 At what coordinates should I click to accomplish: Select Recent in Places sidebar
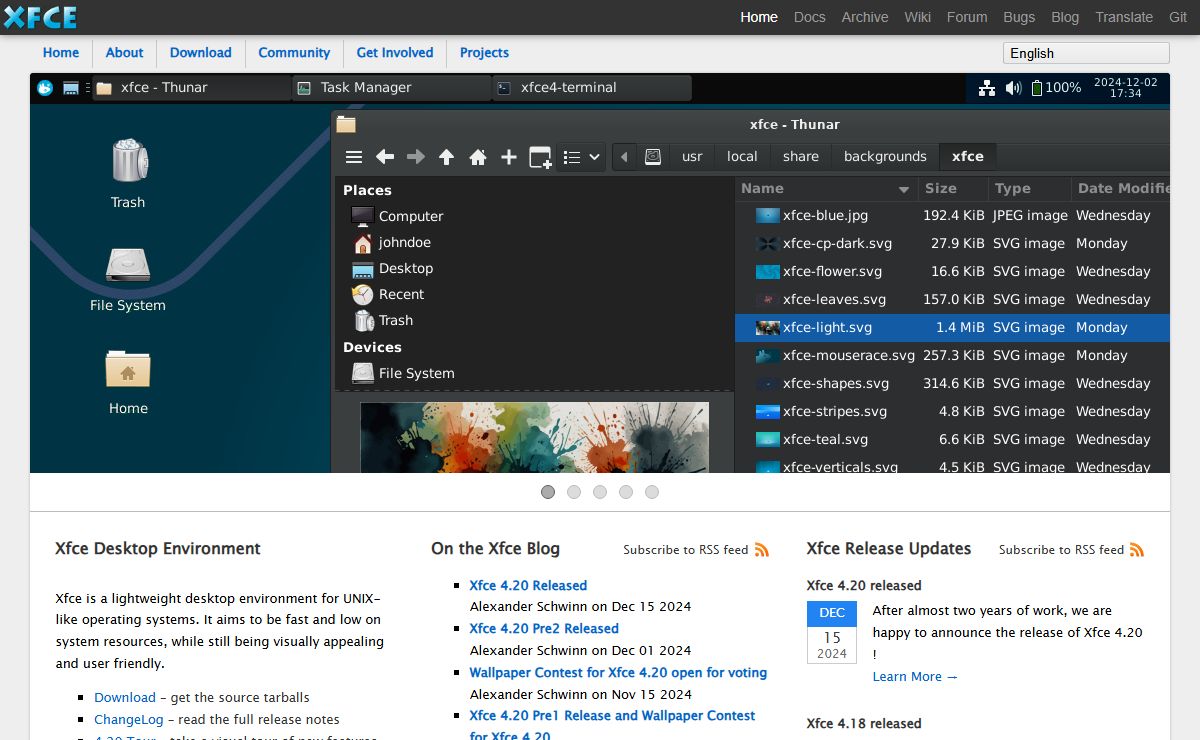pos(388,294)
